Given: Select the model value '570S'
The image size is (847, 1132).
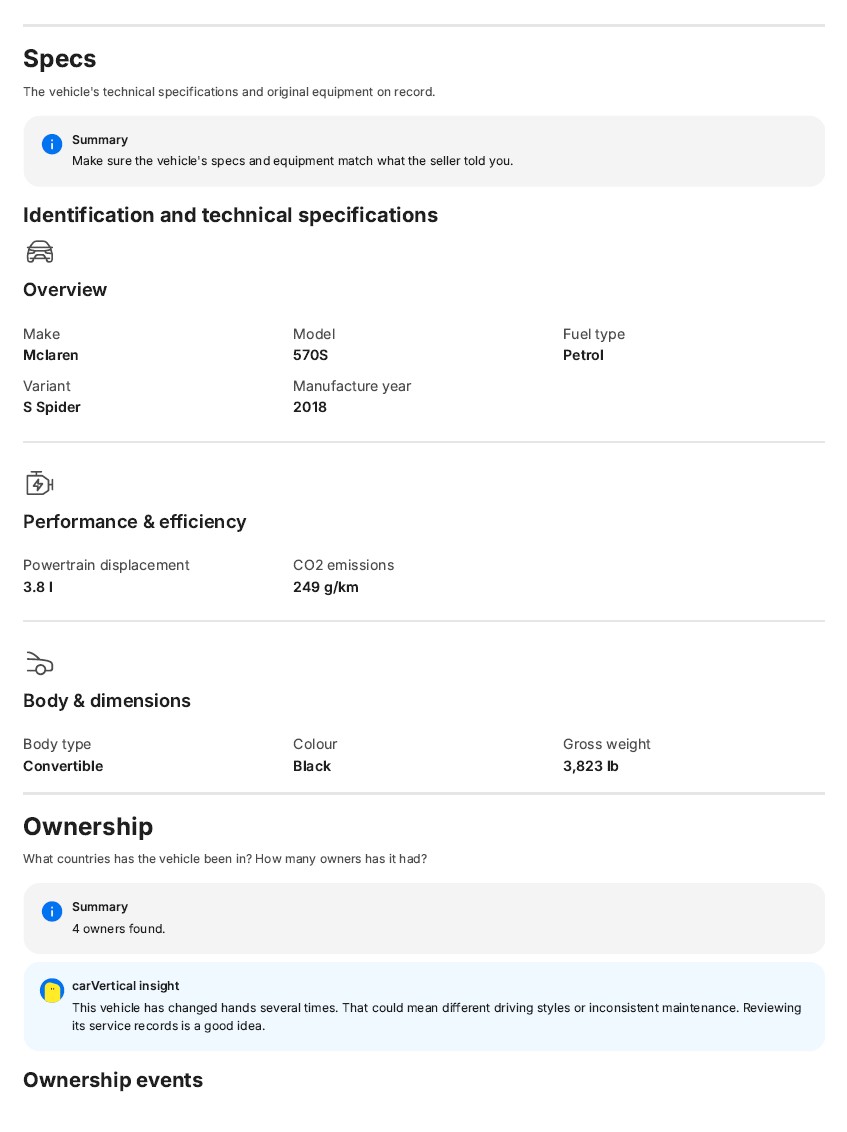Looking at the screenshot, I should click(310, 355).
